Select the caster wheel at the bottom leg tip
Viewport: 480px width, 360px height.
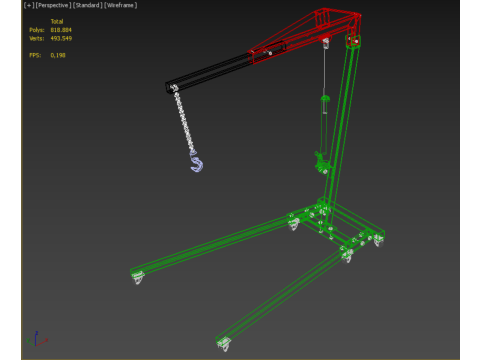click(x=224, y=344)
